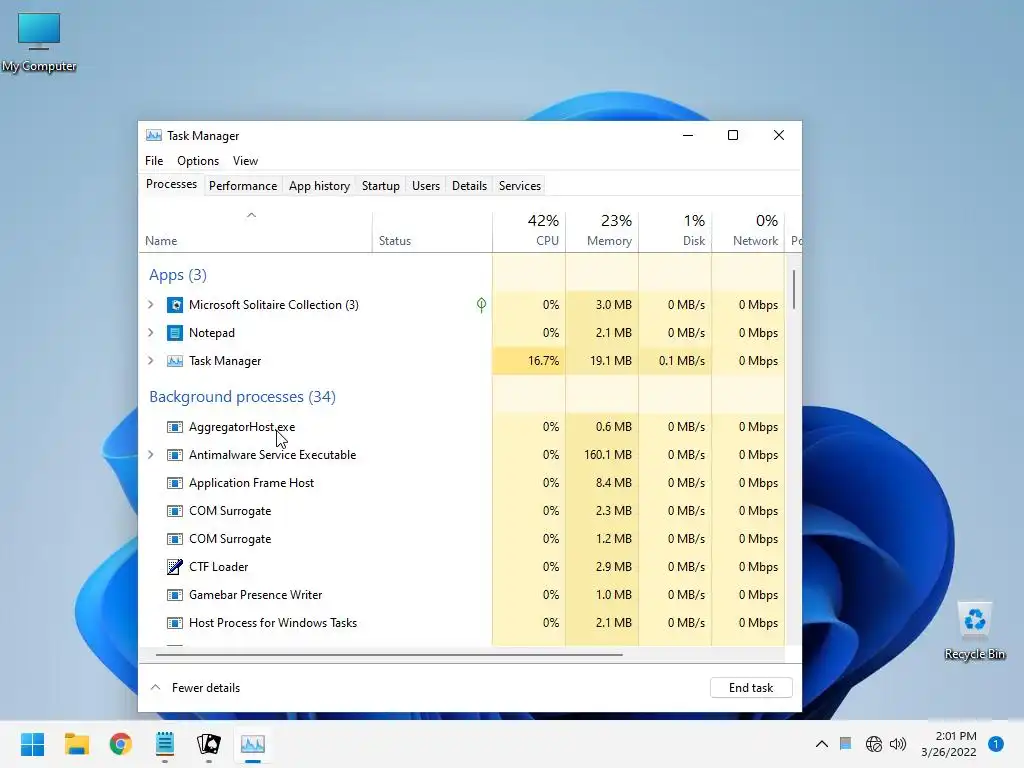Open the Options menu

coord(198,161)
